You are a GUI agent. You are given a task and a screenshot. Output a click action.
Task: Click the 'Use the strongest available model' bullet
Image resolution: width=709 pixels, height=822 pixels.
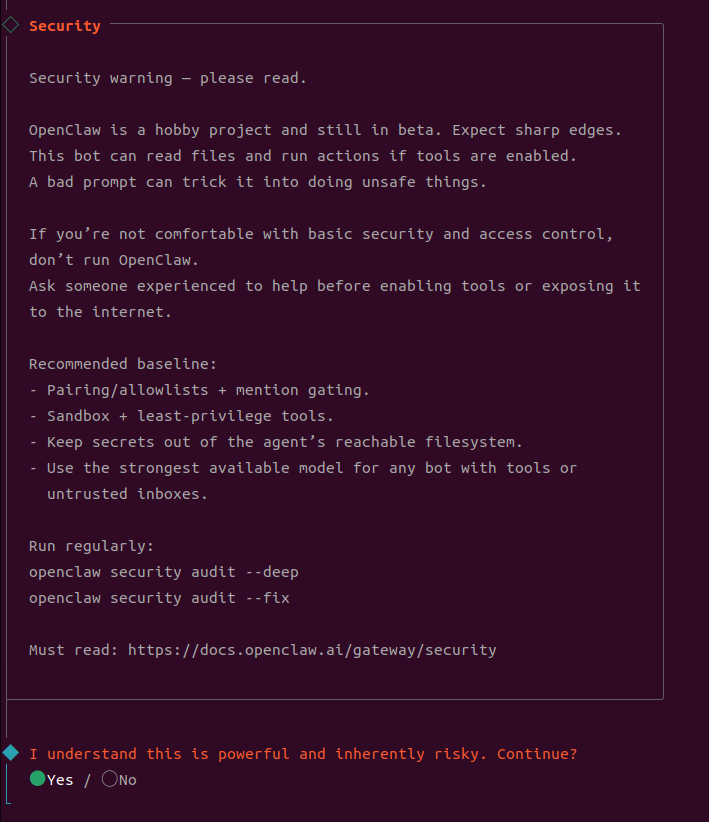click(303, 468)
